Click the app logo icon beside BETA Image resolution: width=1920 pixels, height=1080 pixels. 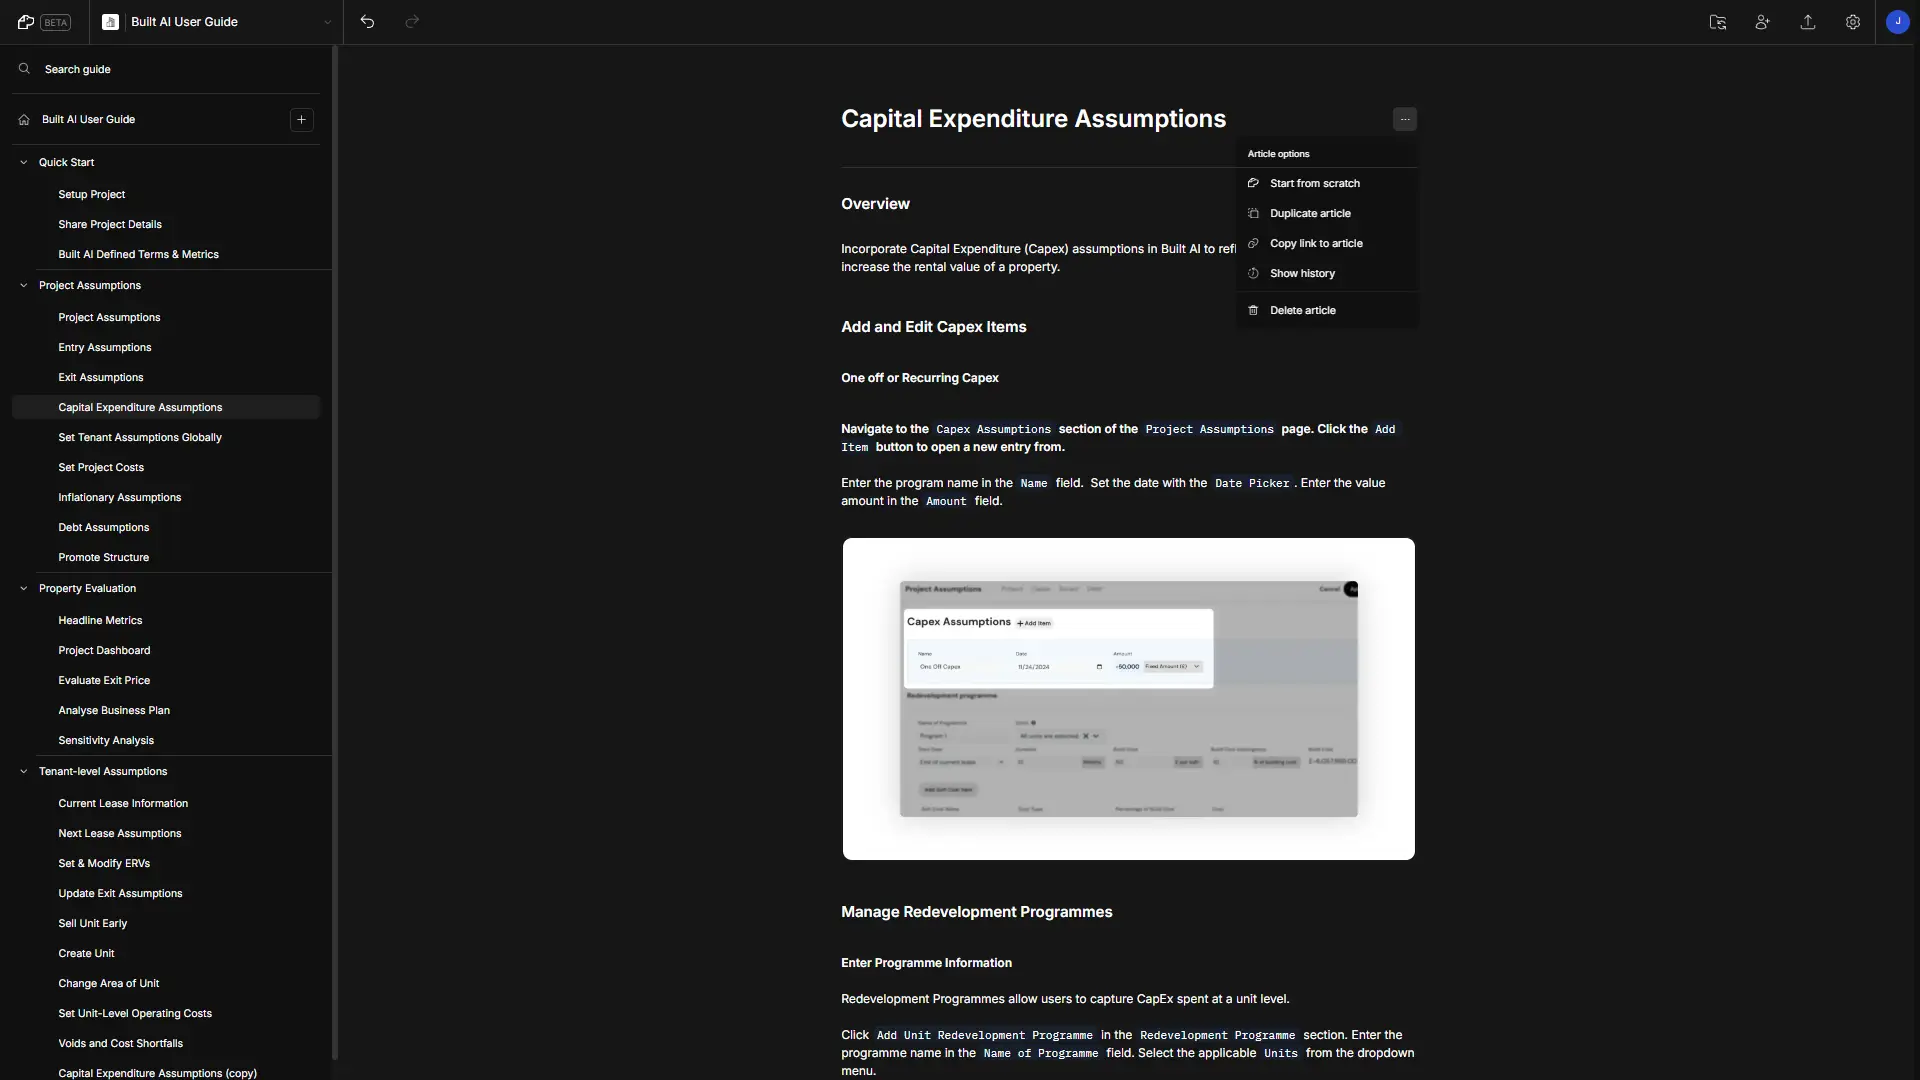point(26,22)
